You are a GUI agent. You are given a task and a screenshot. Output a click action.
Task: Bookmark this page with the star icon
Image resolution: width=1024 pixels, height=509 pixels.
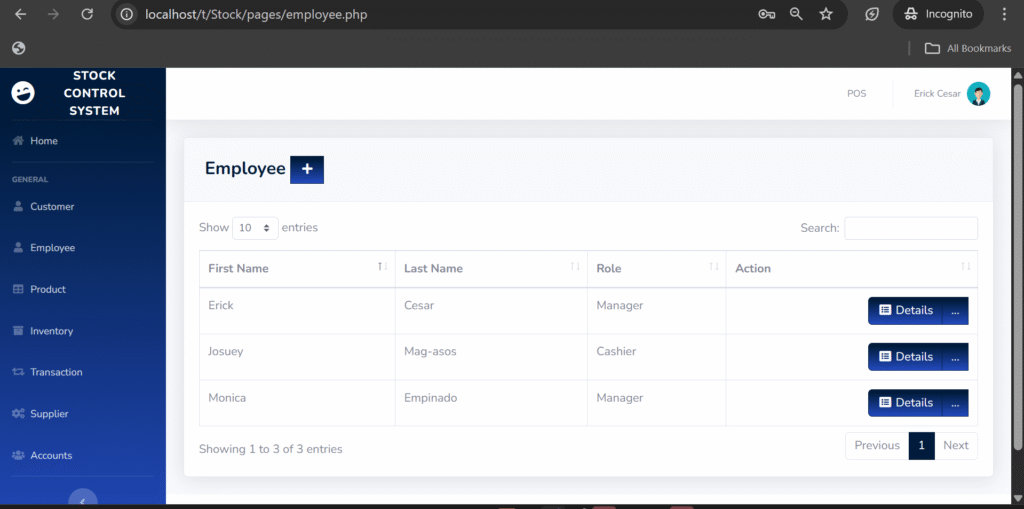point(826,14)
